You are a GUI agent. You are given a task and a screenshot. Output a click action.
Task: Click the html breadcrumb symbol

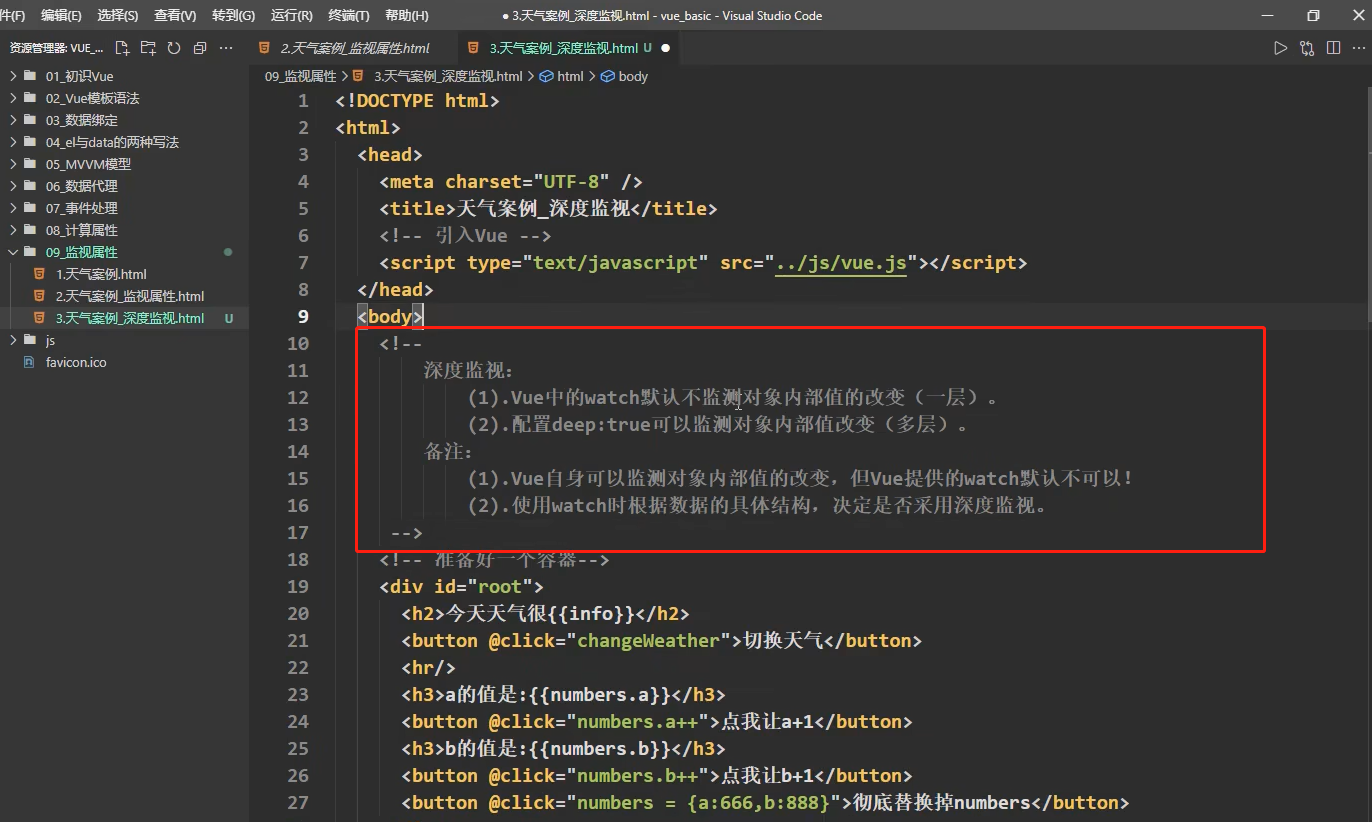pyautogui.click(x=562, y=76)
